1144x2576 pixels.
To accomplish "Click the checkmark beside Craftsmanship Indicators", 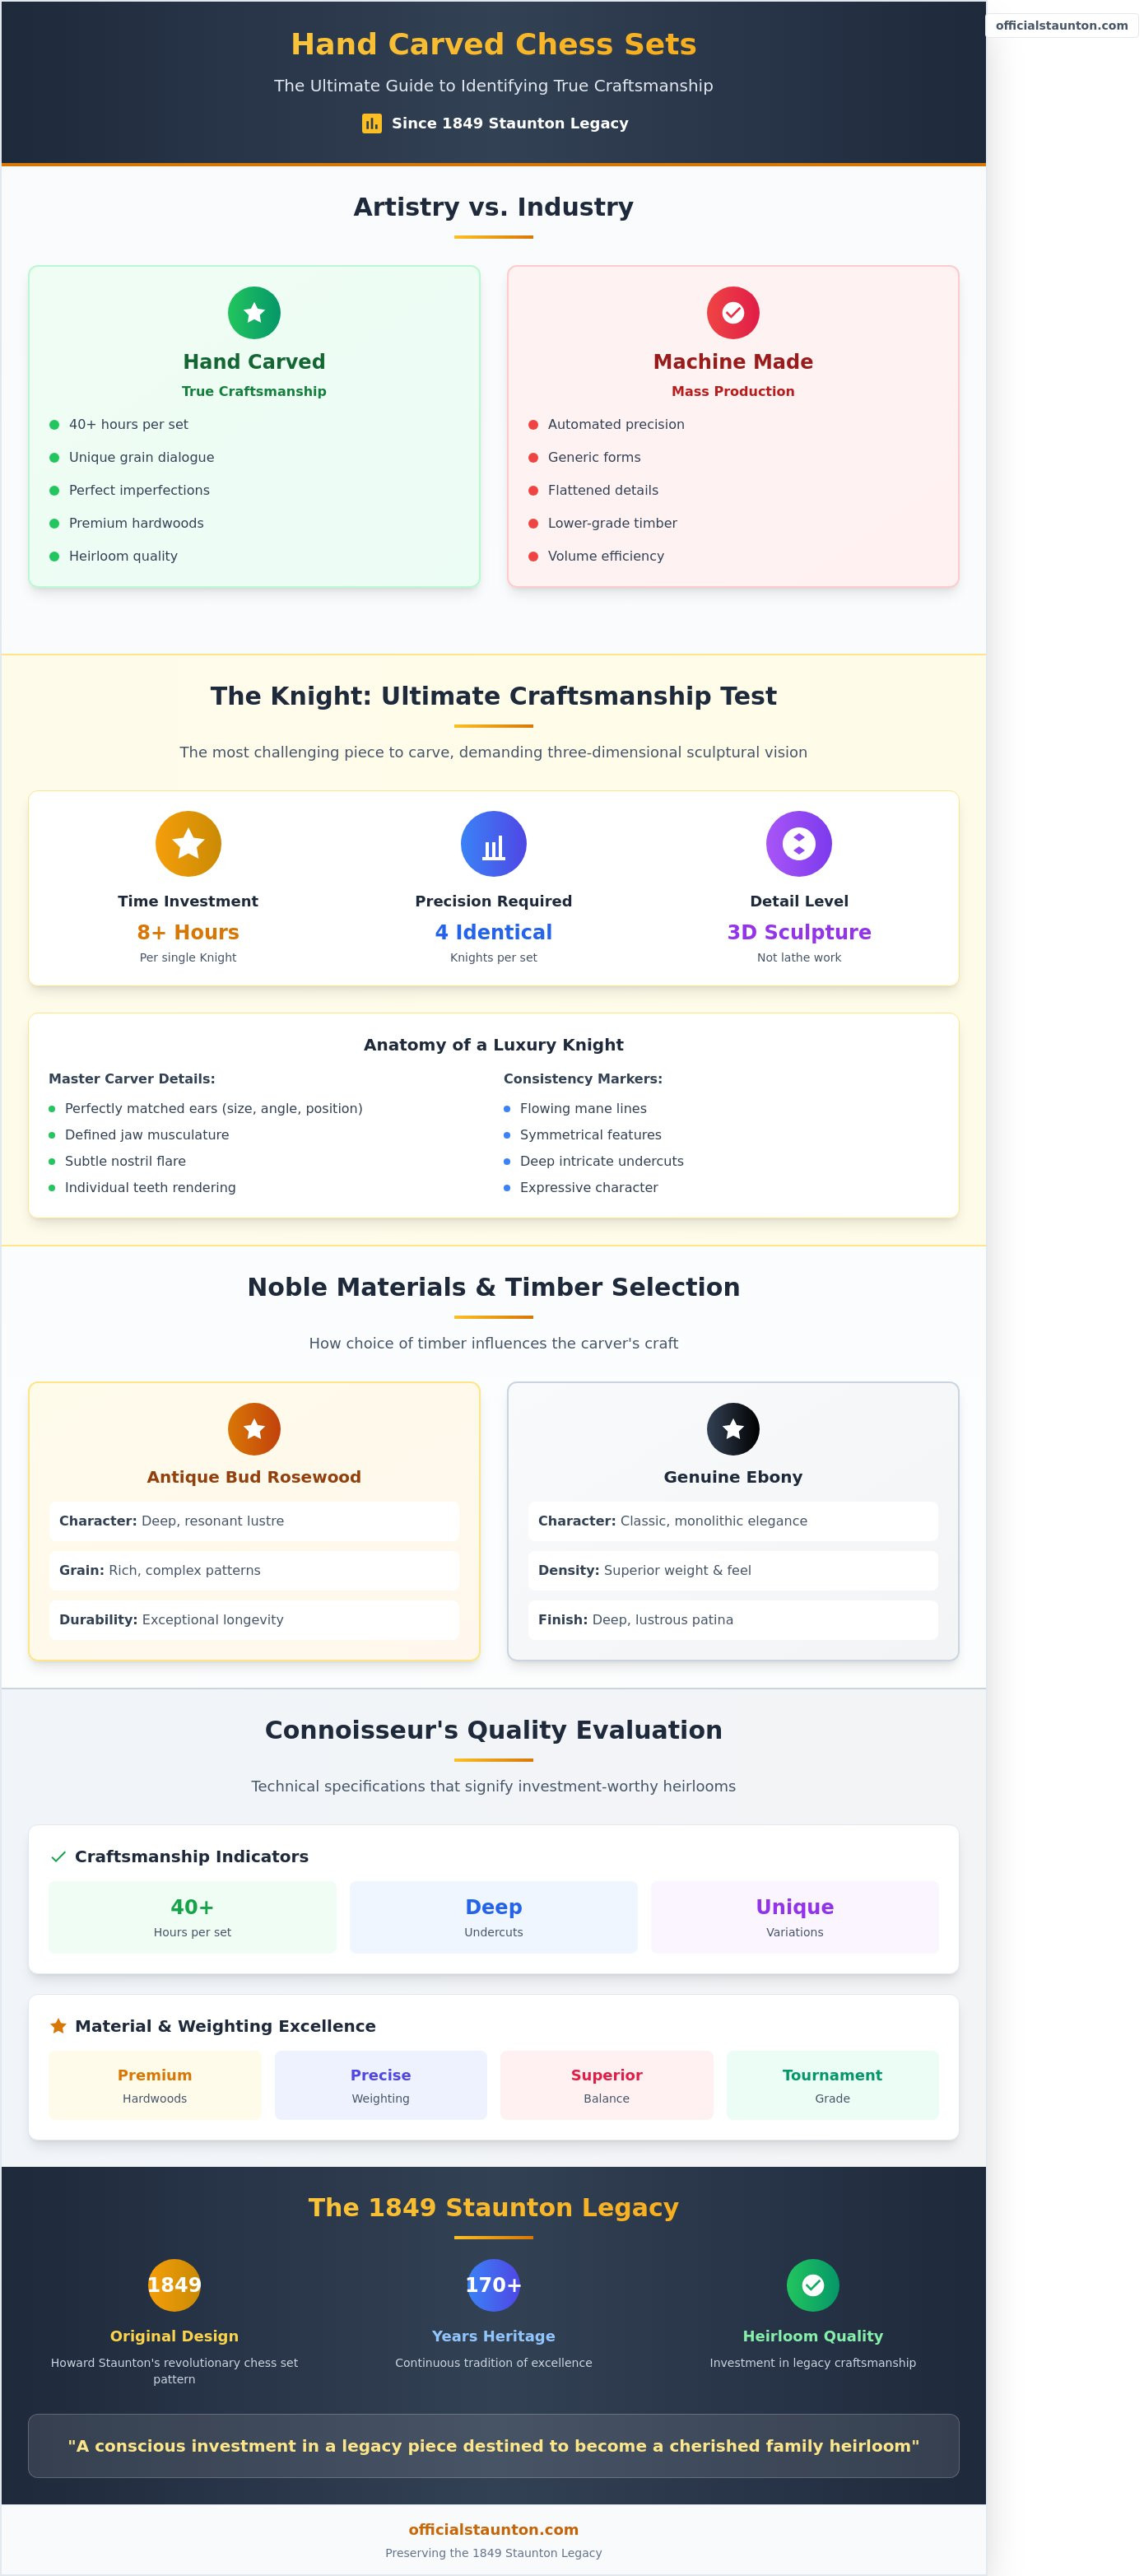I will pos(58,1857).
